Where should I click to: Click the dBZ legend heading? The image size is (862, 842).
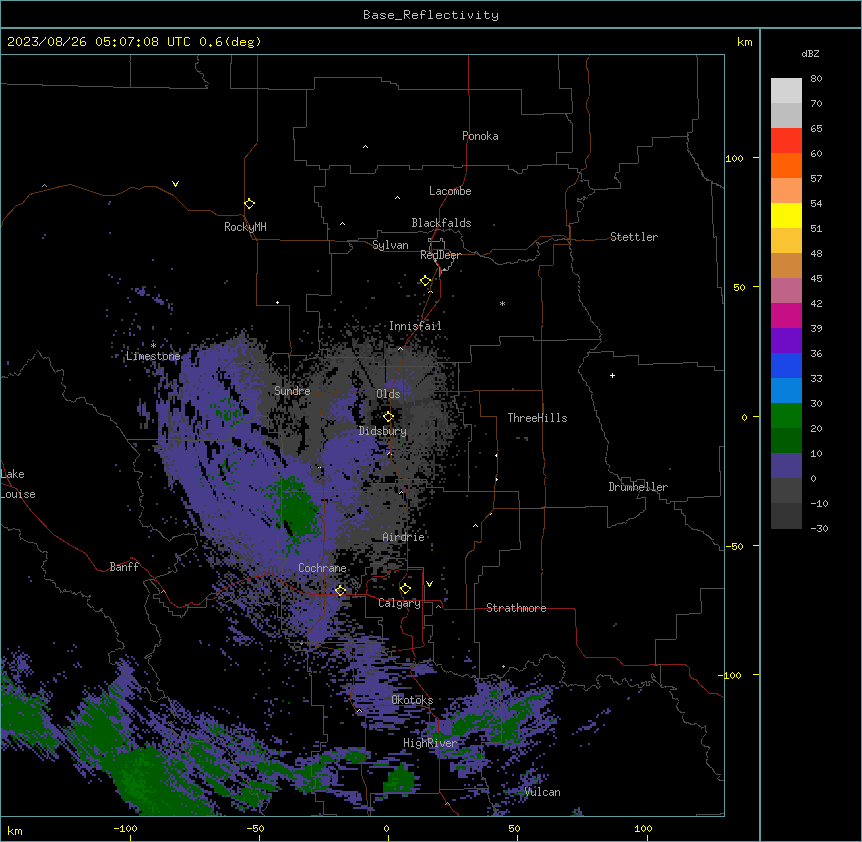pyautogui.click(x=810, y=54)
